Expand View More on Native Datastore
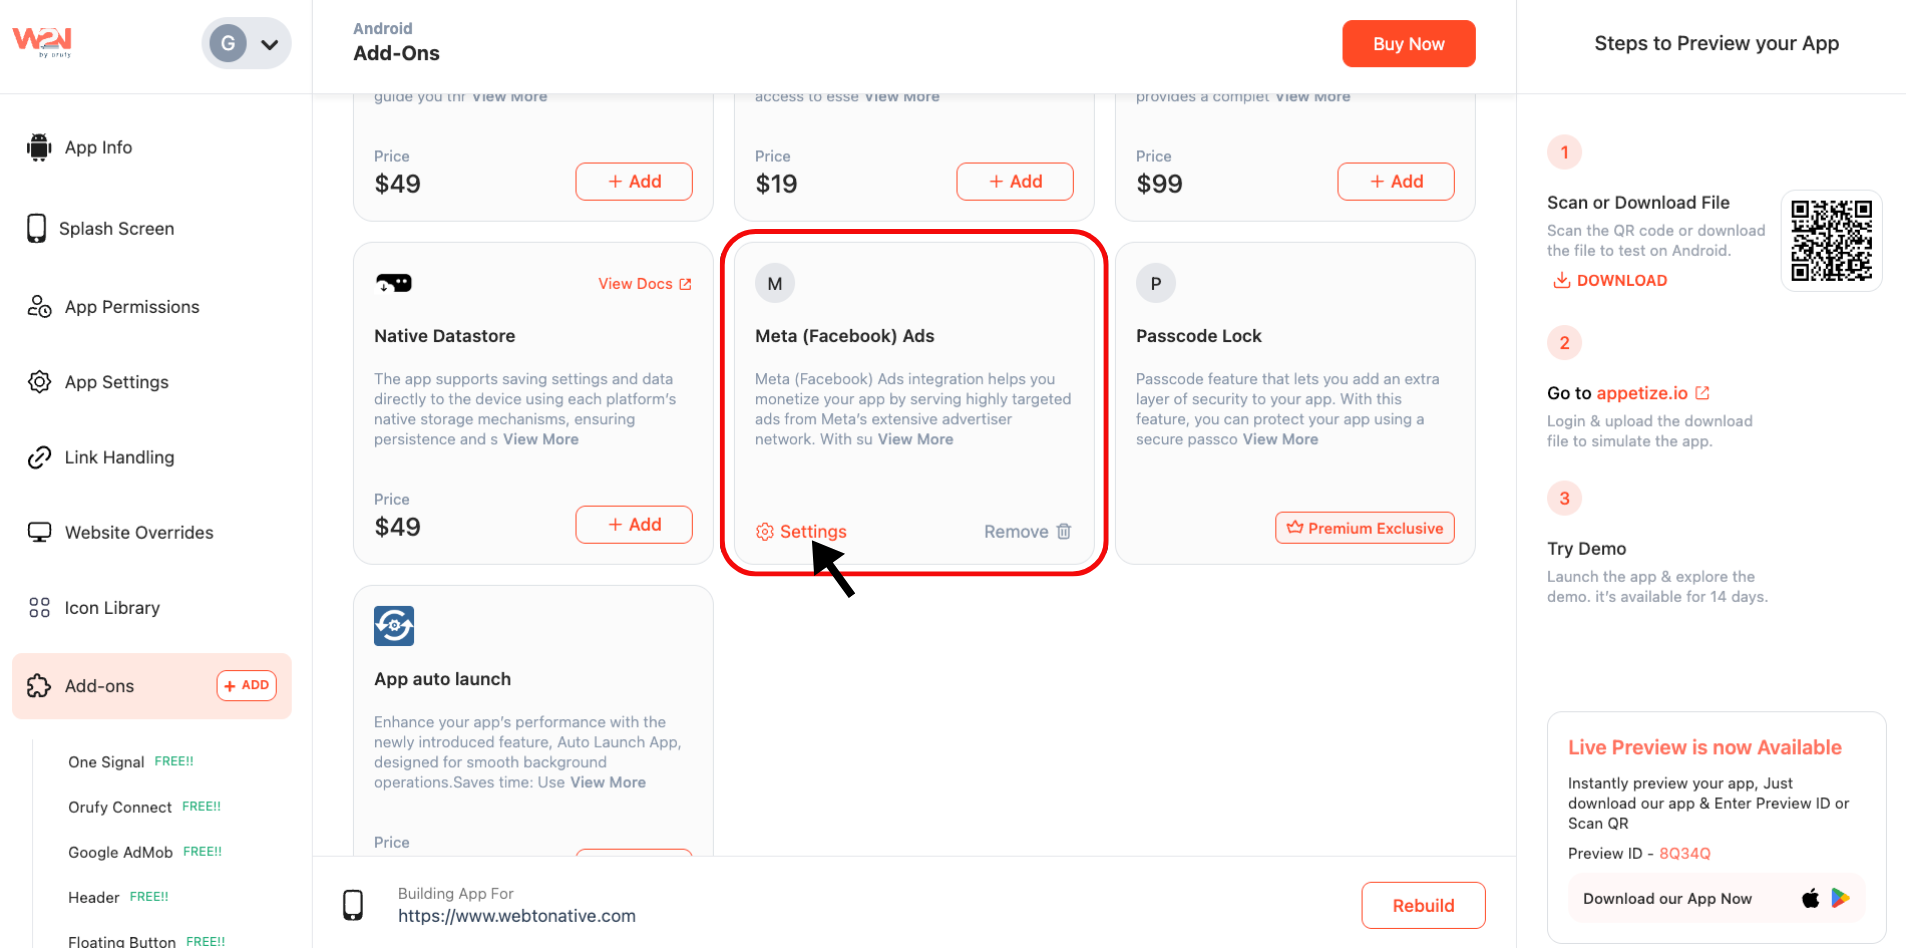 click(540, 439)
